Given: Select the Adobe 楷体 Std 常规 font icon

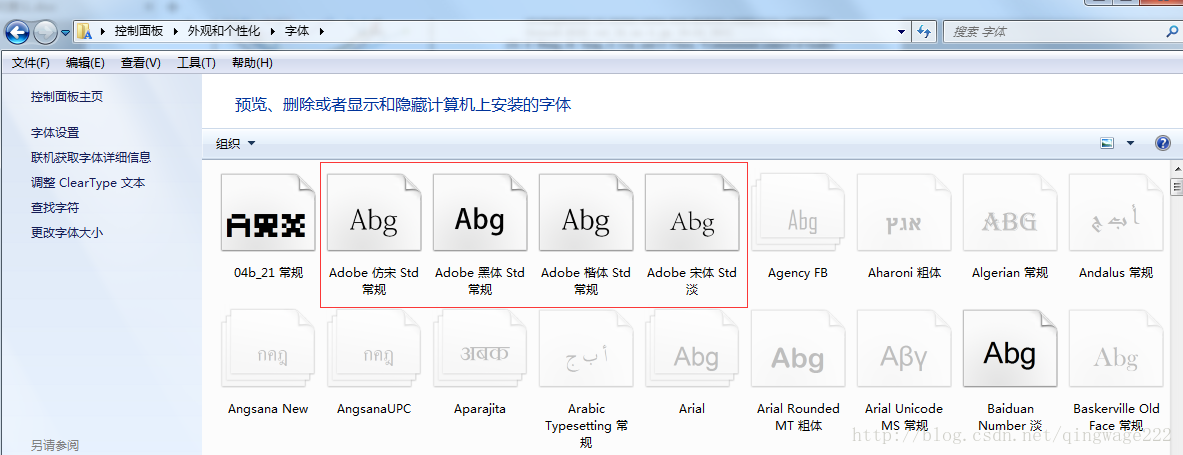Looking at the screenshot, I should (x=586, y=213).
